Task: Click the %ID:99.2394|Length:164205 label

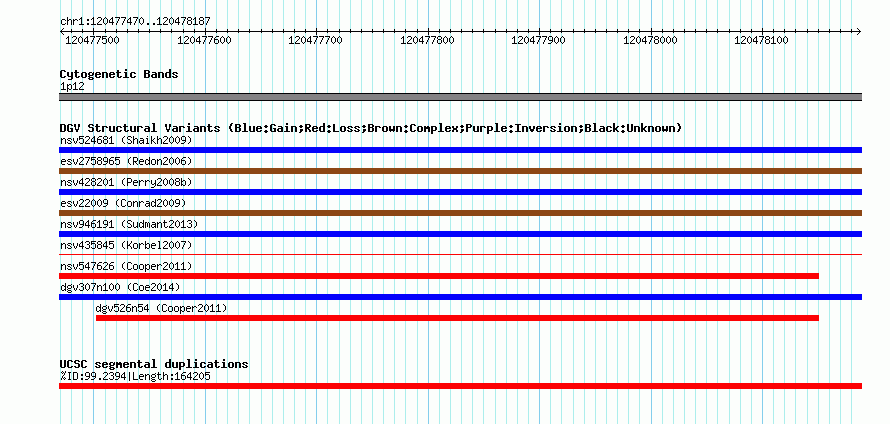Action: 135,376
